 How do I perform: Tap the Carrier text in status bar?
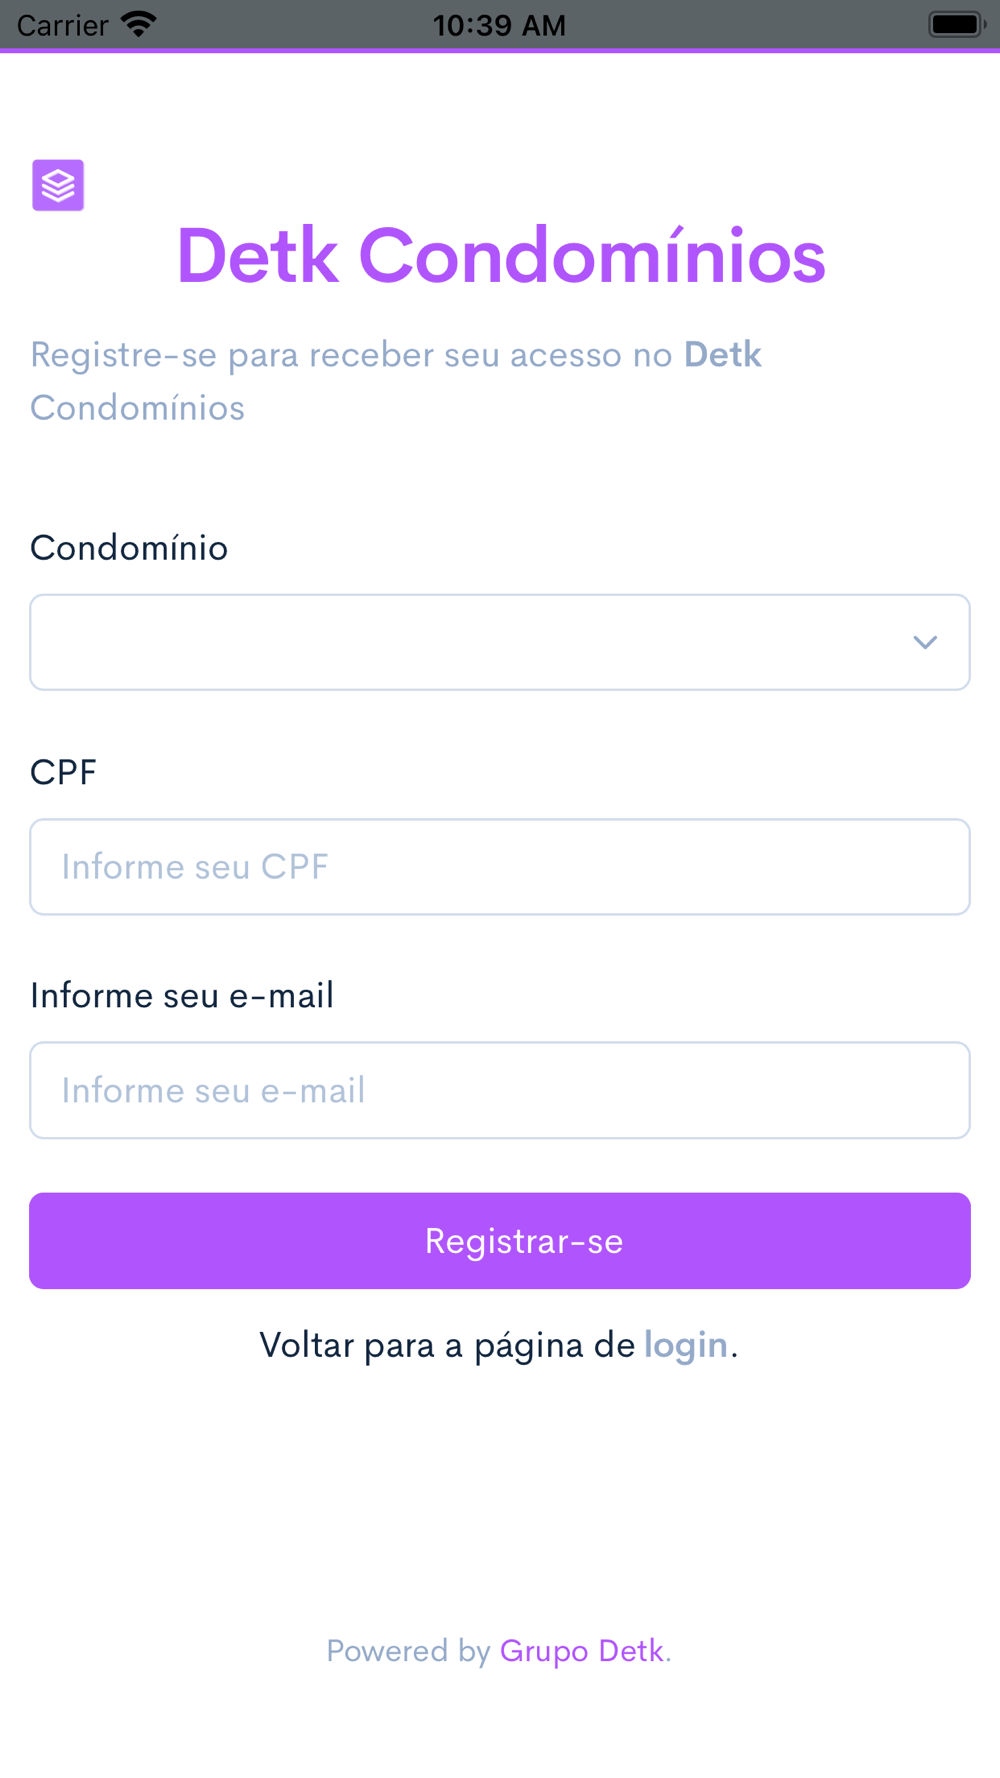pos(63,25)
